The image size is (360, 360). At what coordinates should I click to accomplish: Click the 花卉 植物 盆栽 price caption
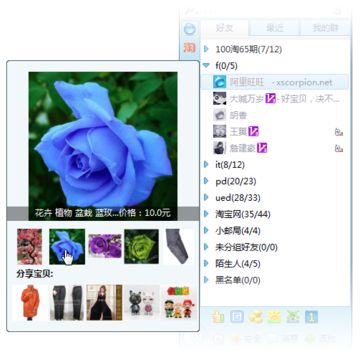tap(103, 213)
